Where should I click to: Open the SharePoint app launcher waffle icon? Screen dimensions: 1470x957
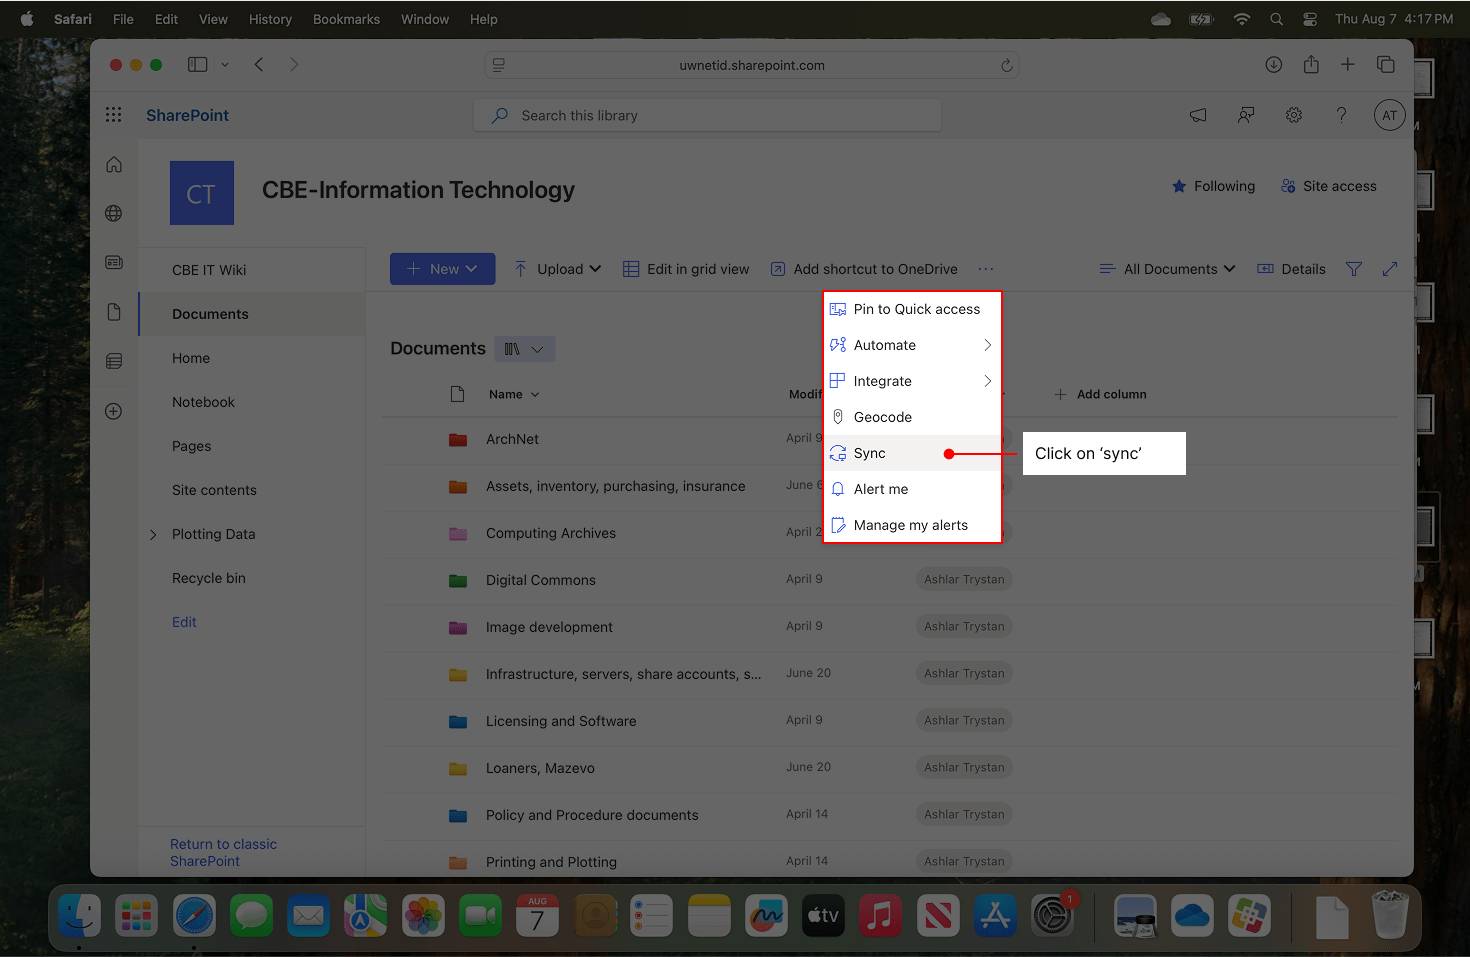coord(113,114)
